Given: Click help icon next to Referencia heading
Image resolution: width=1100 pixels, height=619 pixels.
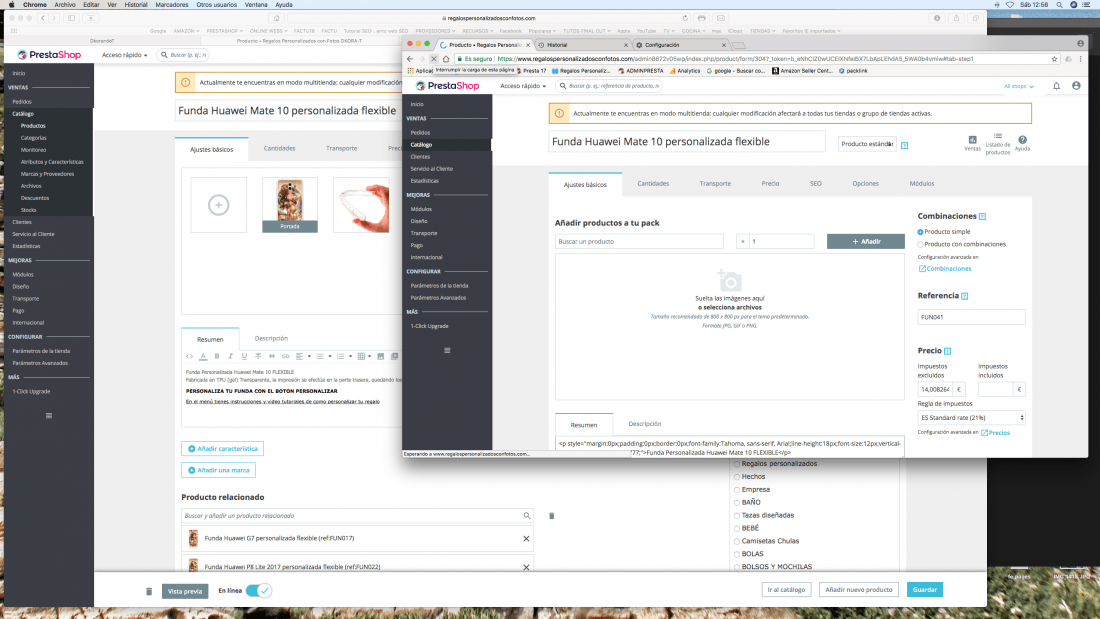Looking at the screenshot, I should [965, 296].
